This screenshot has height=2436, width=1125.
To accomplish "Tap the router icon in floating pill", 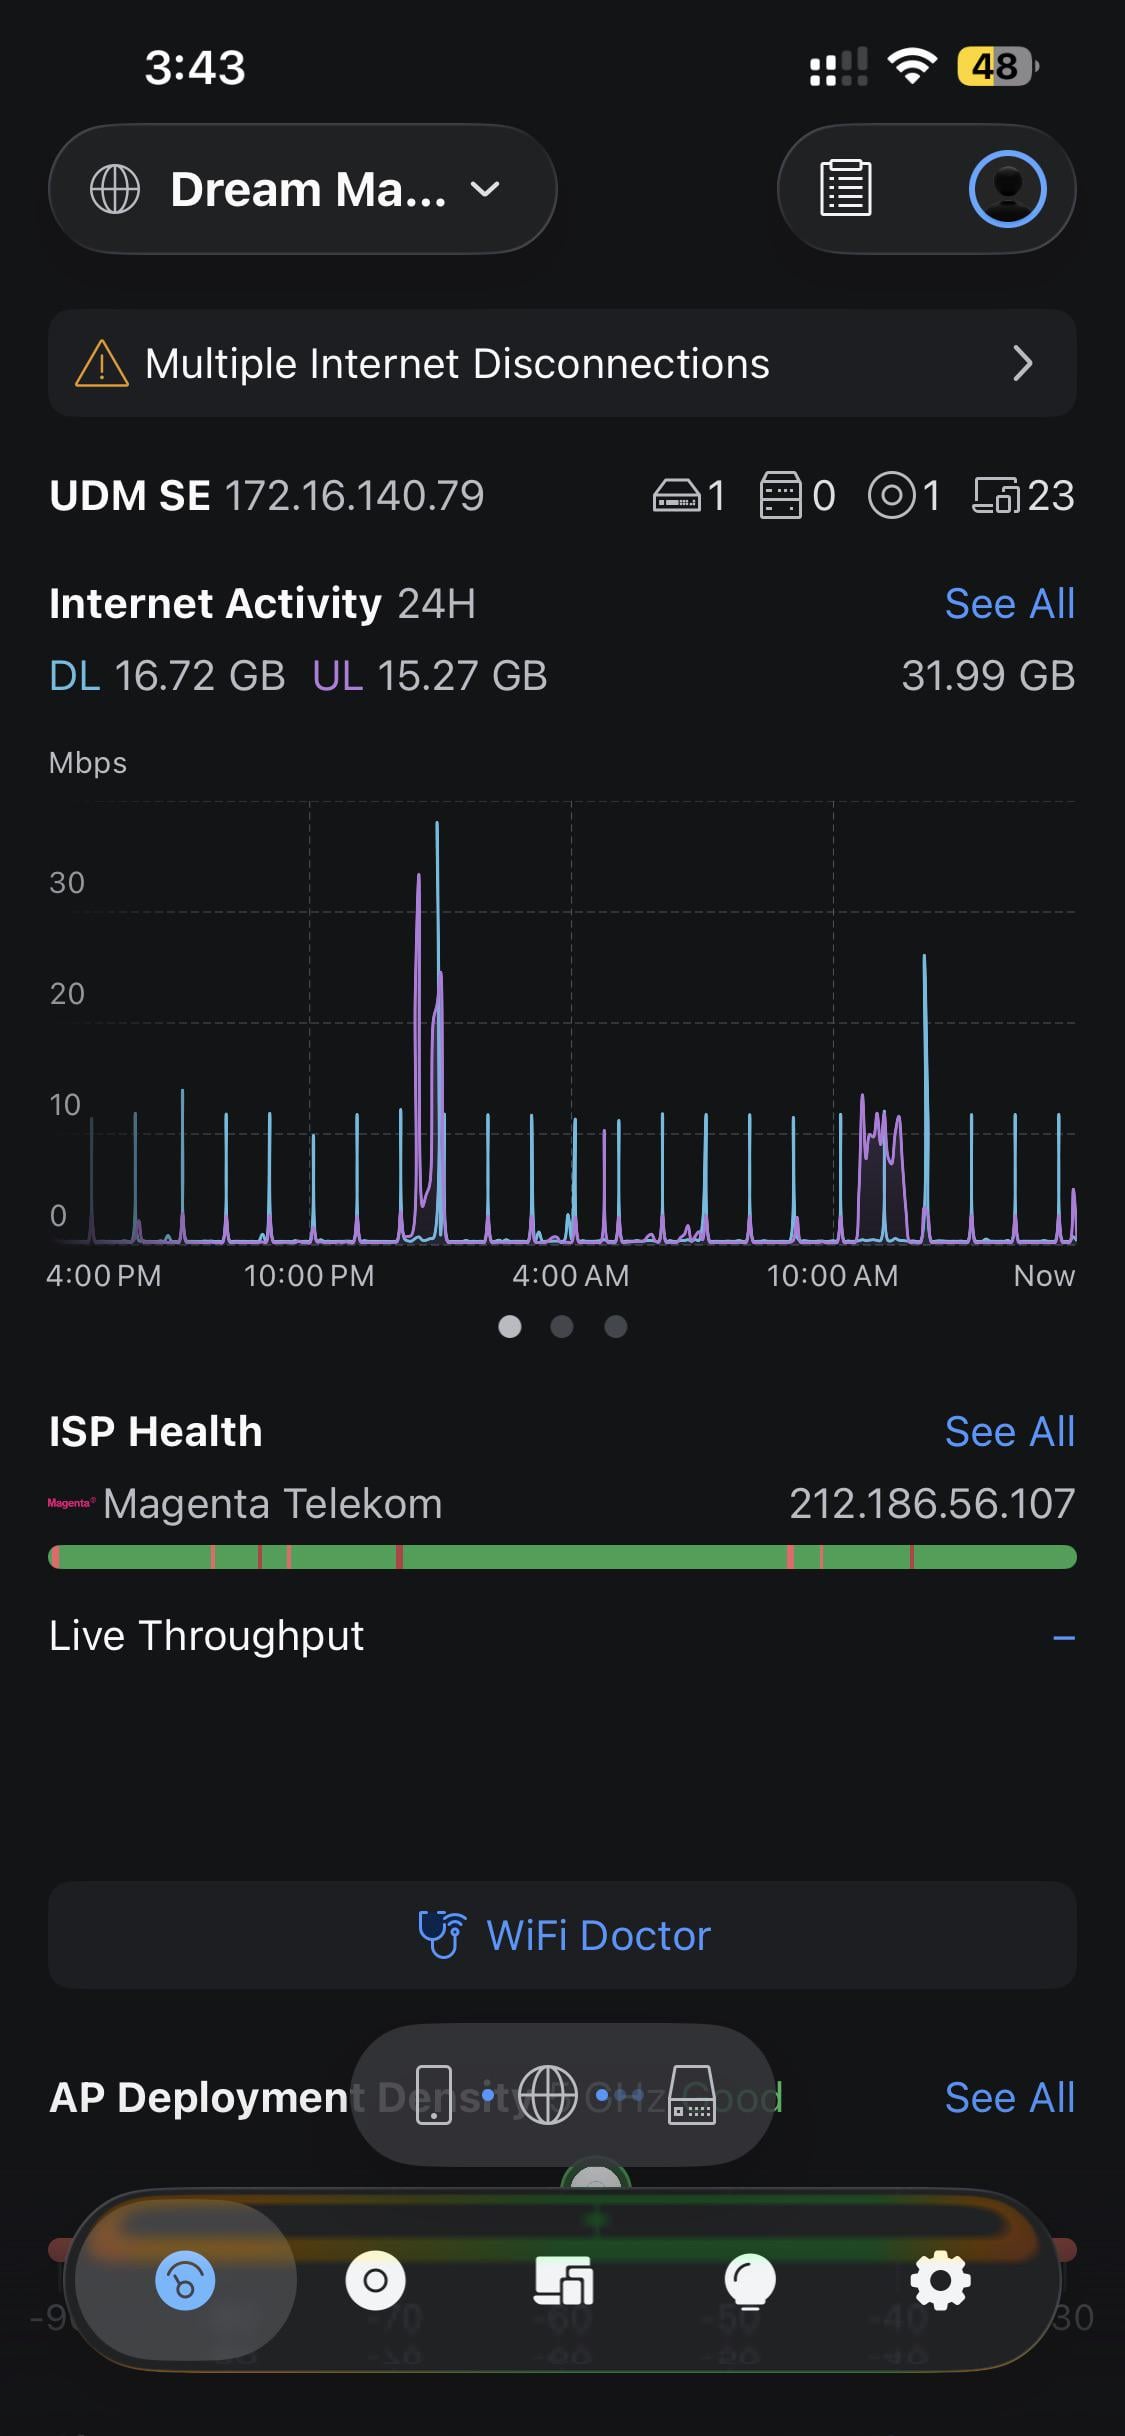I will pos(691,2094).
